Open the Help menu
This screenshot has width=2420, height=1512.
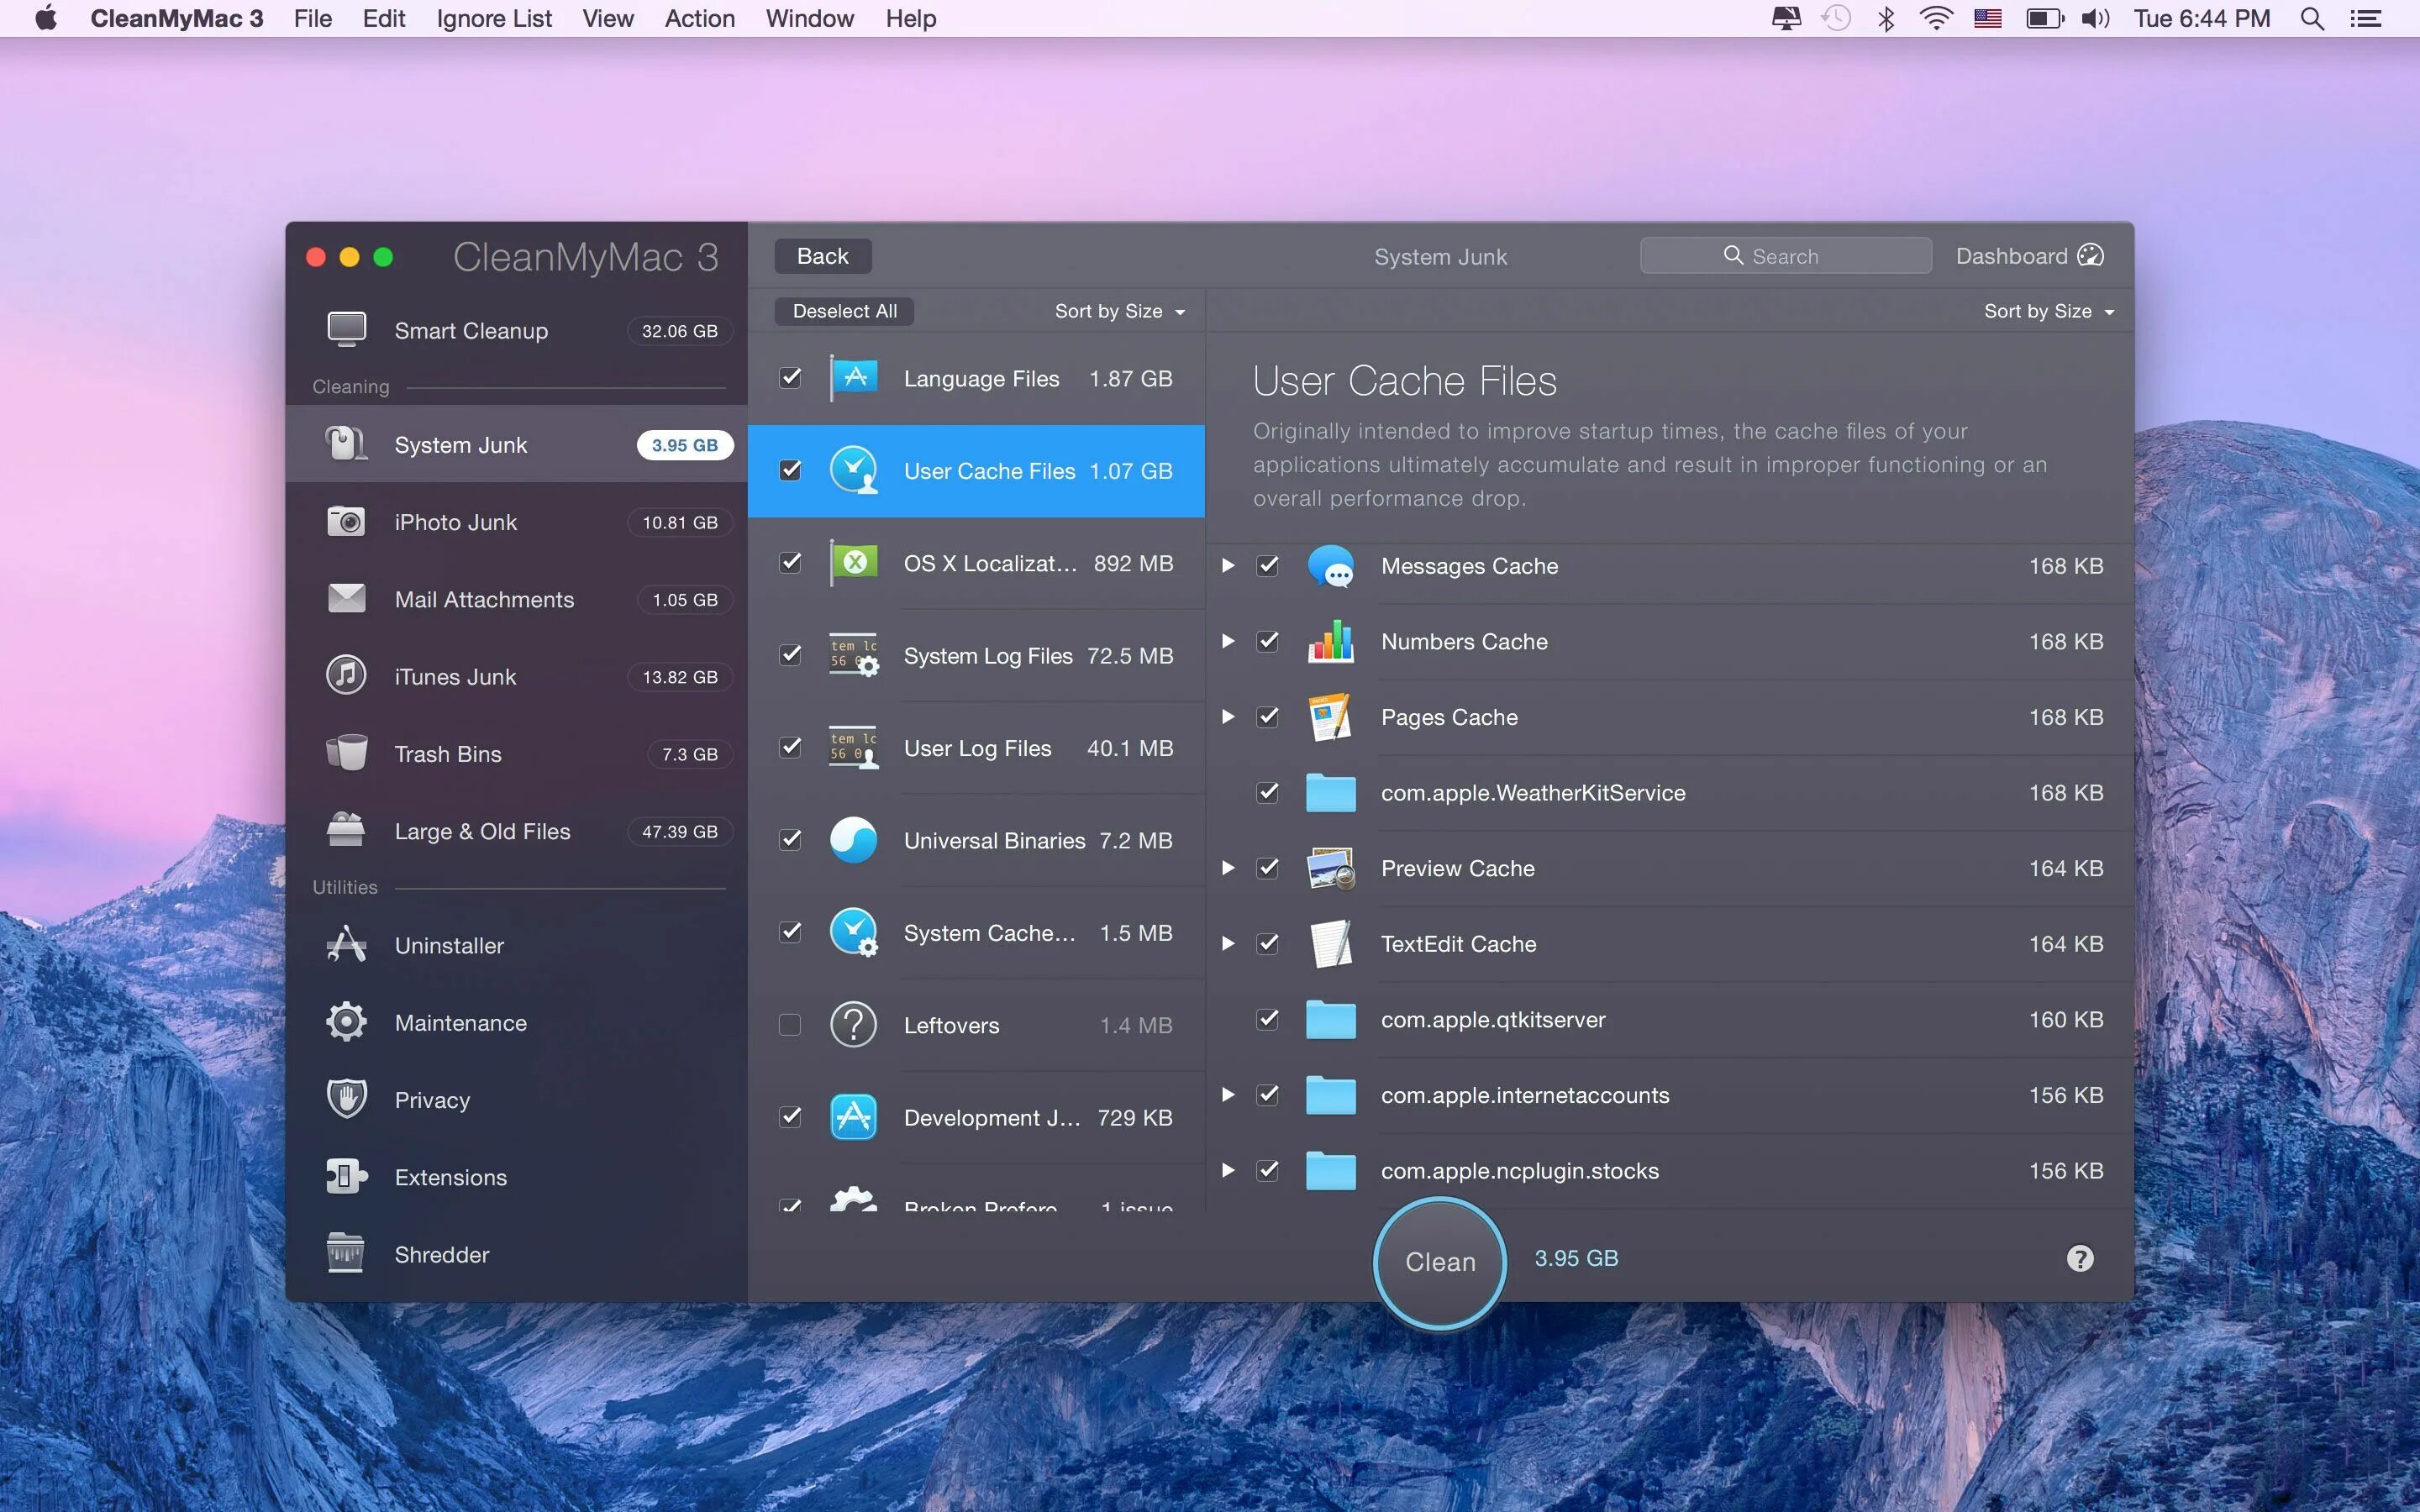click(x=911, y=19)
